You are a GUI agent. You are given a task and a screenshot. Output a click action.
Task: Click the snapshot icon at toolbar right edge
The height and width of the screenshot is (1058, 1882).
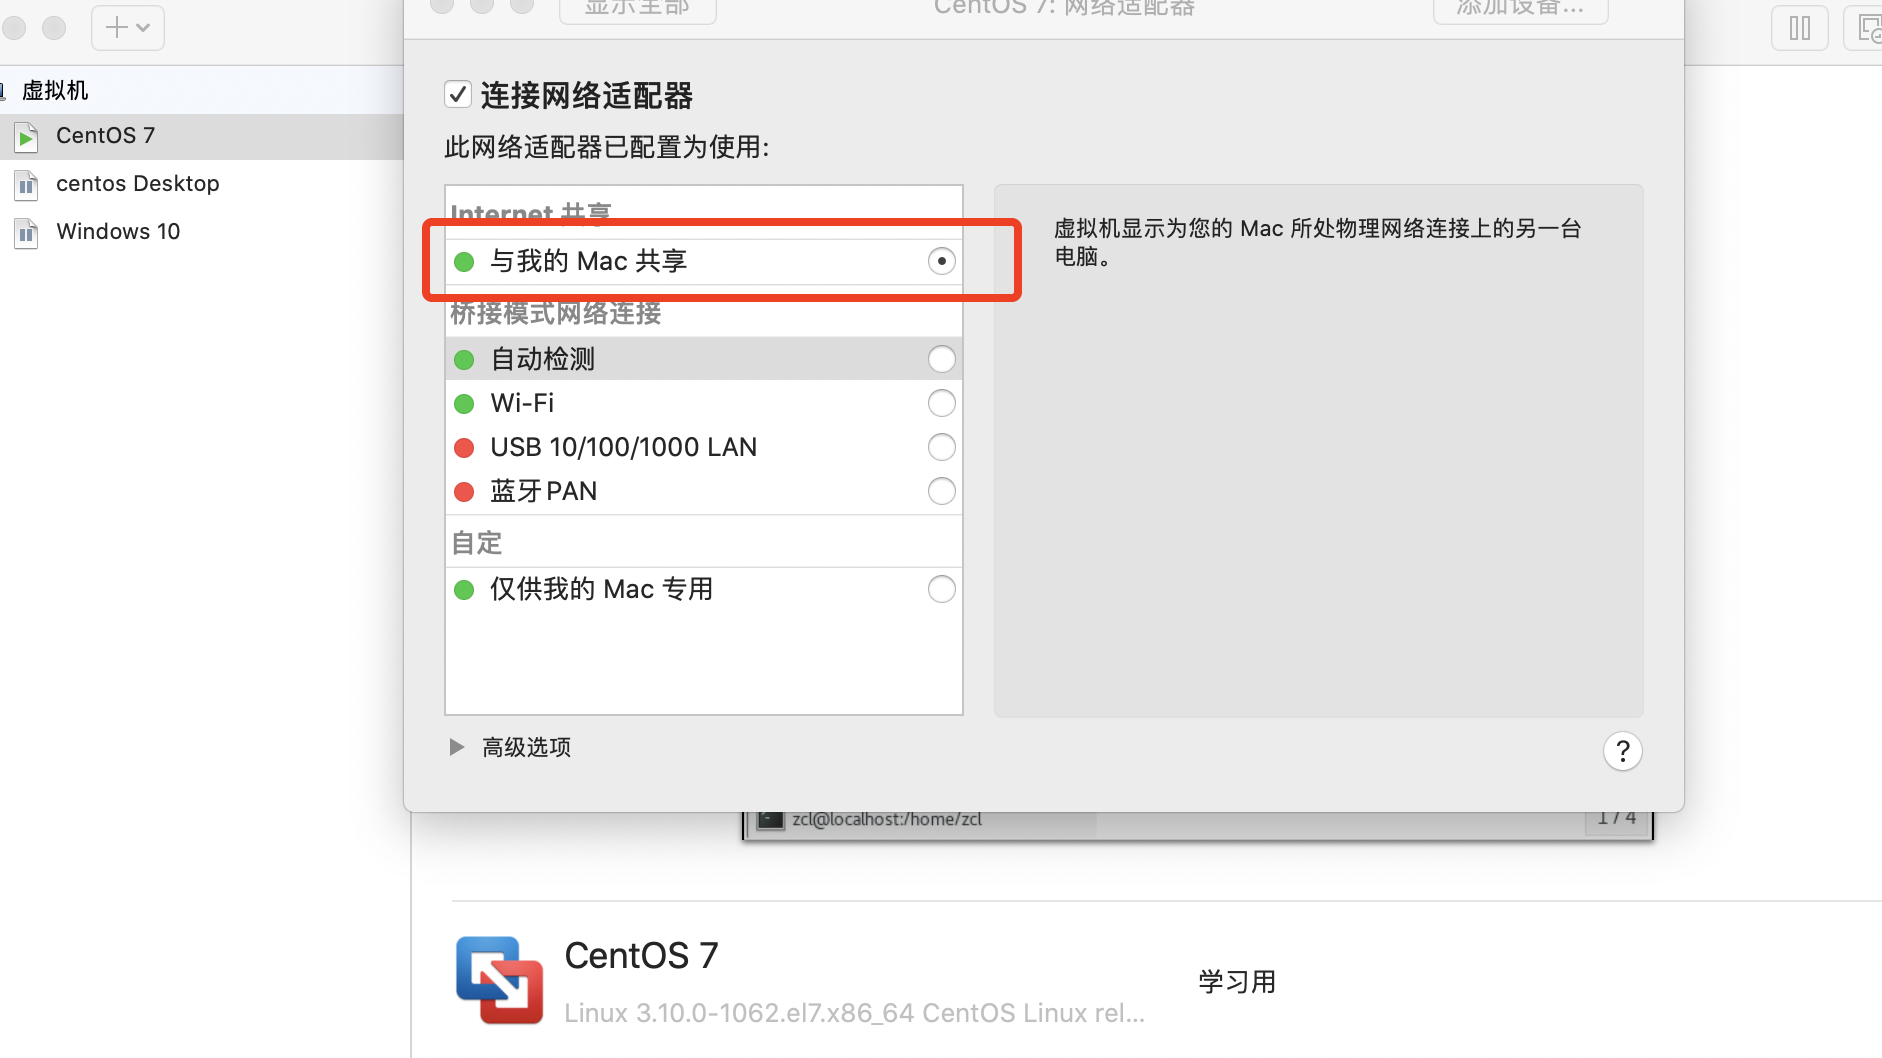pos(1866,27)
